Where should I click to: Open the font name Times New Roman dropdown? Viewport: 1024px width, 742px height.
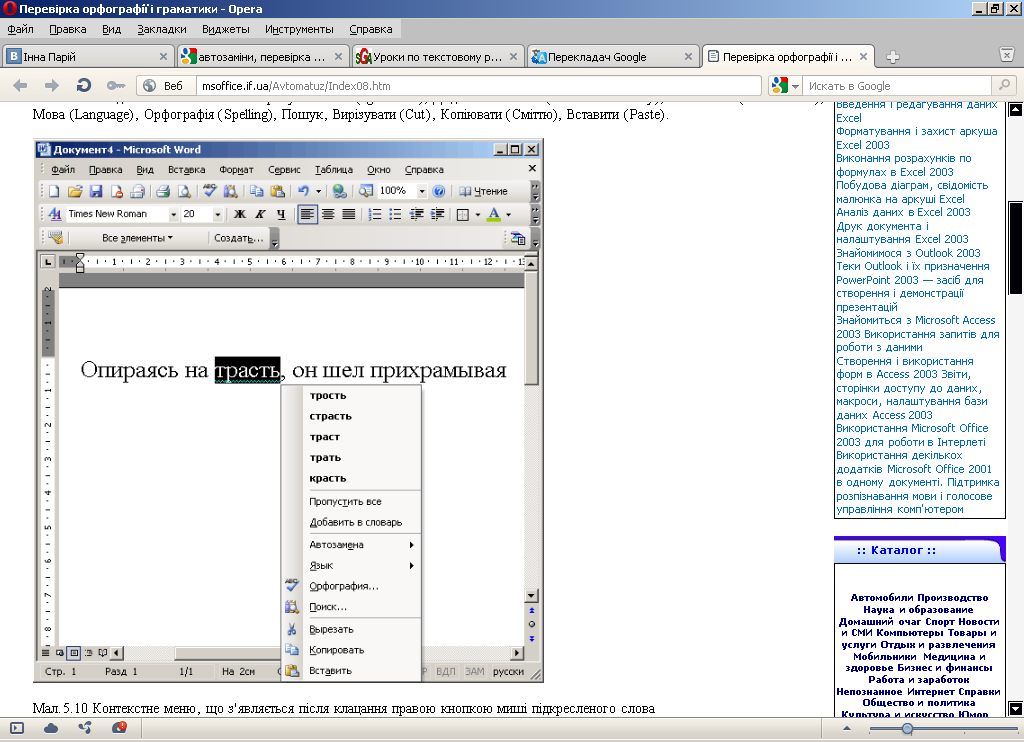tap(173, 214)
